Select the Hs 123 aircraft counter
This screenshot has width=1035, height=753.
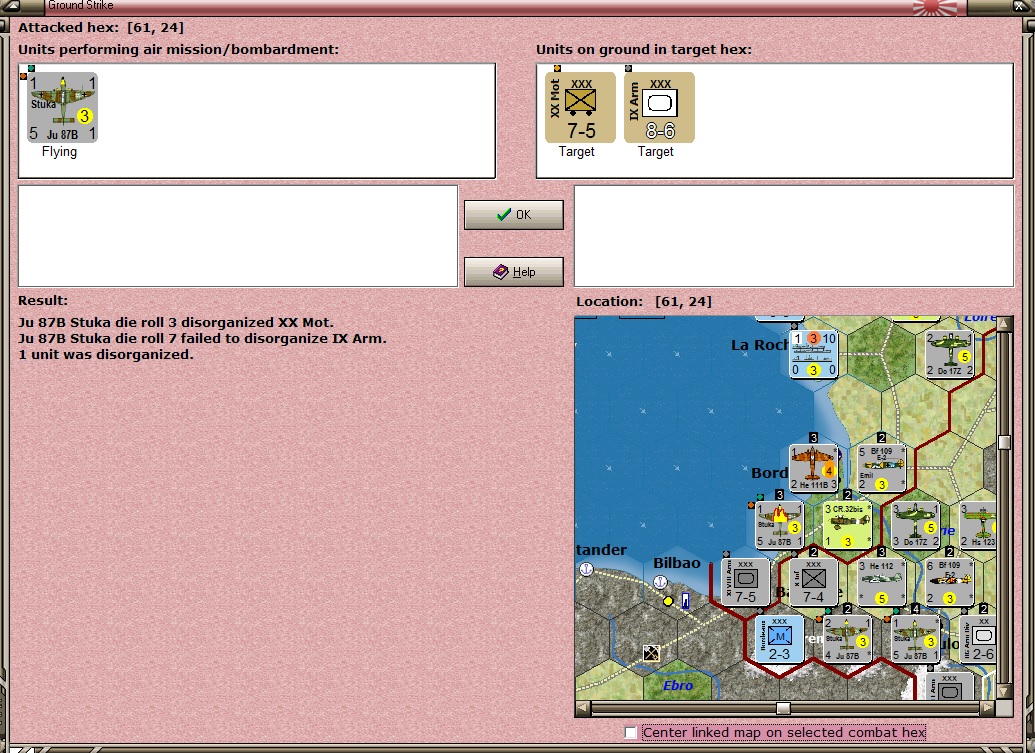978,525
